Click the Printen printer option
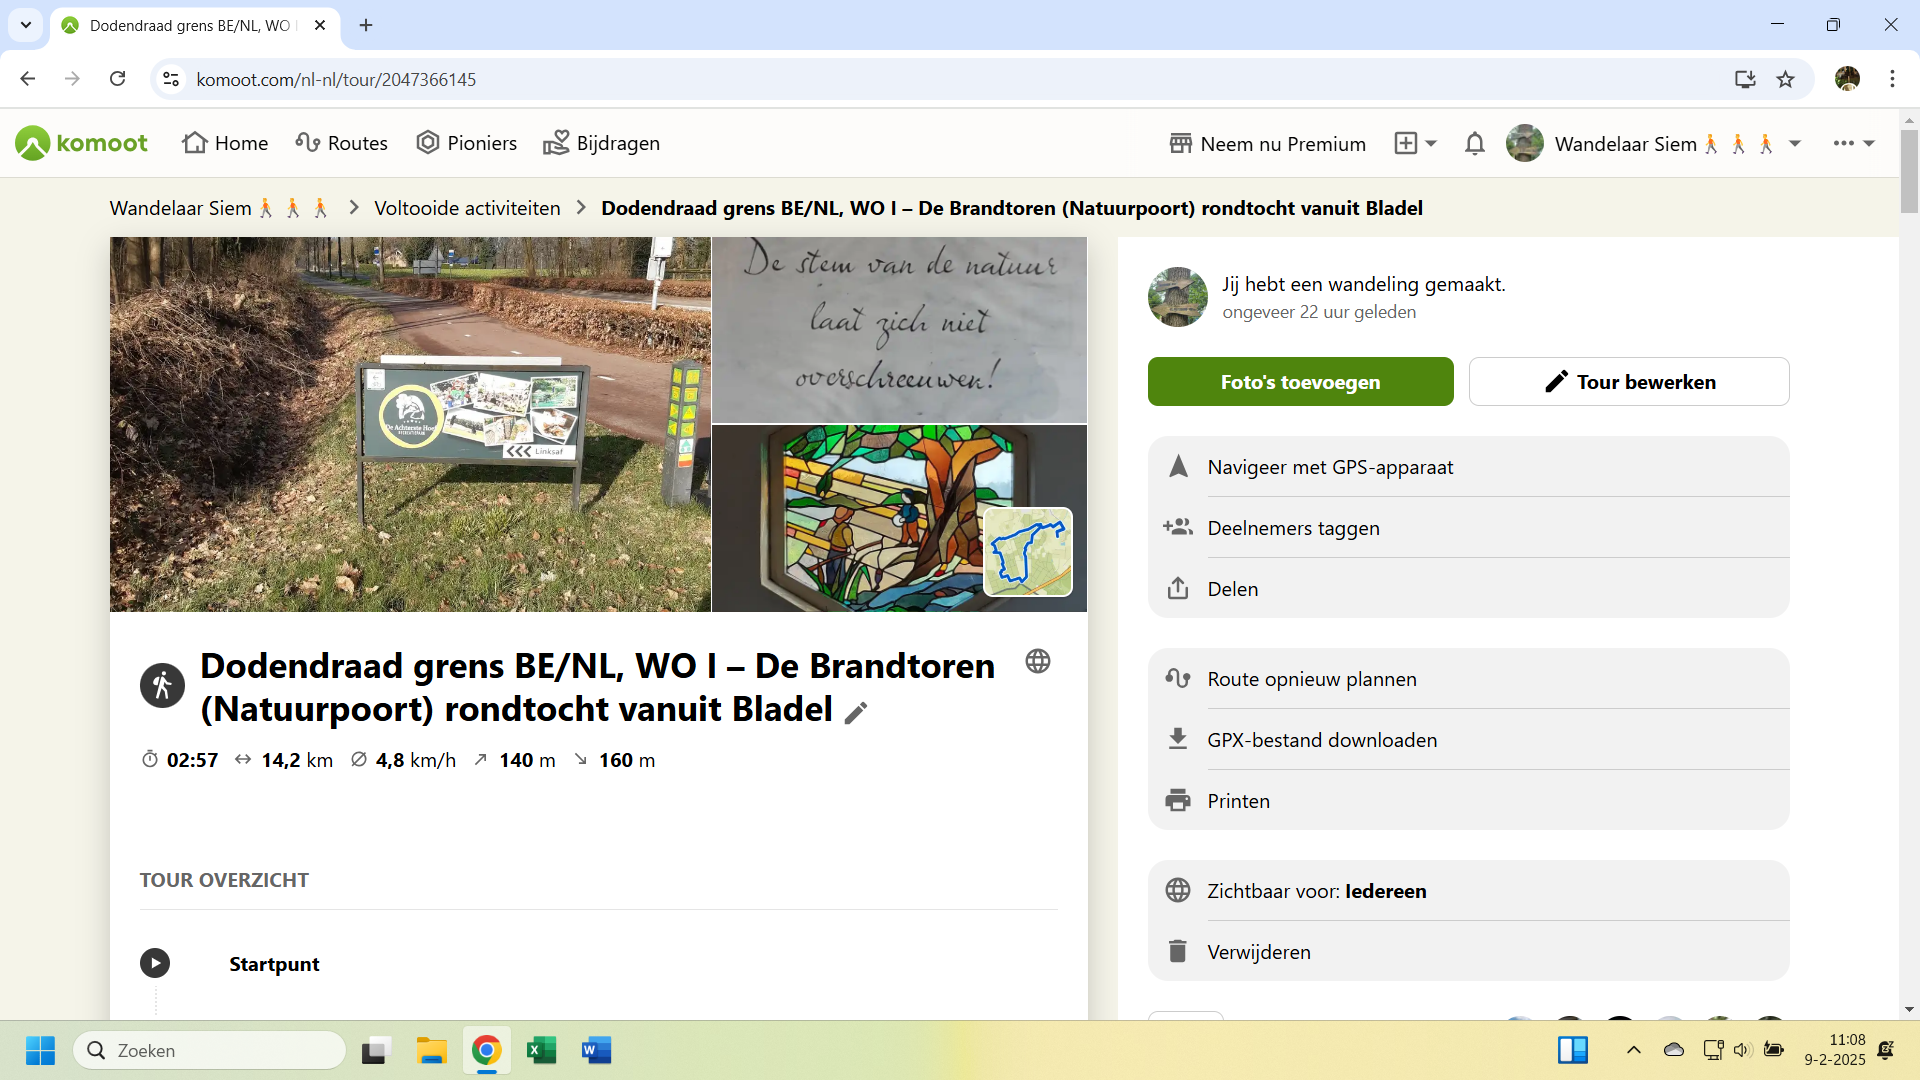The height and width of the screenshot is (1080, 1920). point(1238,801)
